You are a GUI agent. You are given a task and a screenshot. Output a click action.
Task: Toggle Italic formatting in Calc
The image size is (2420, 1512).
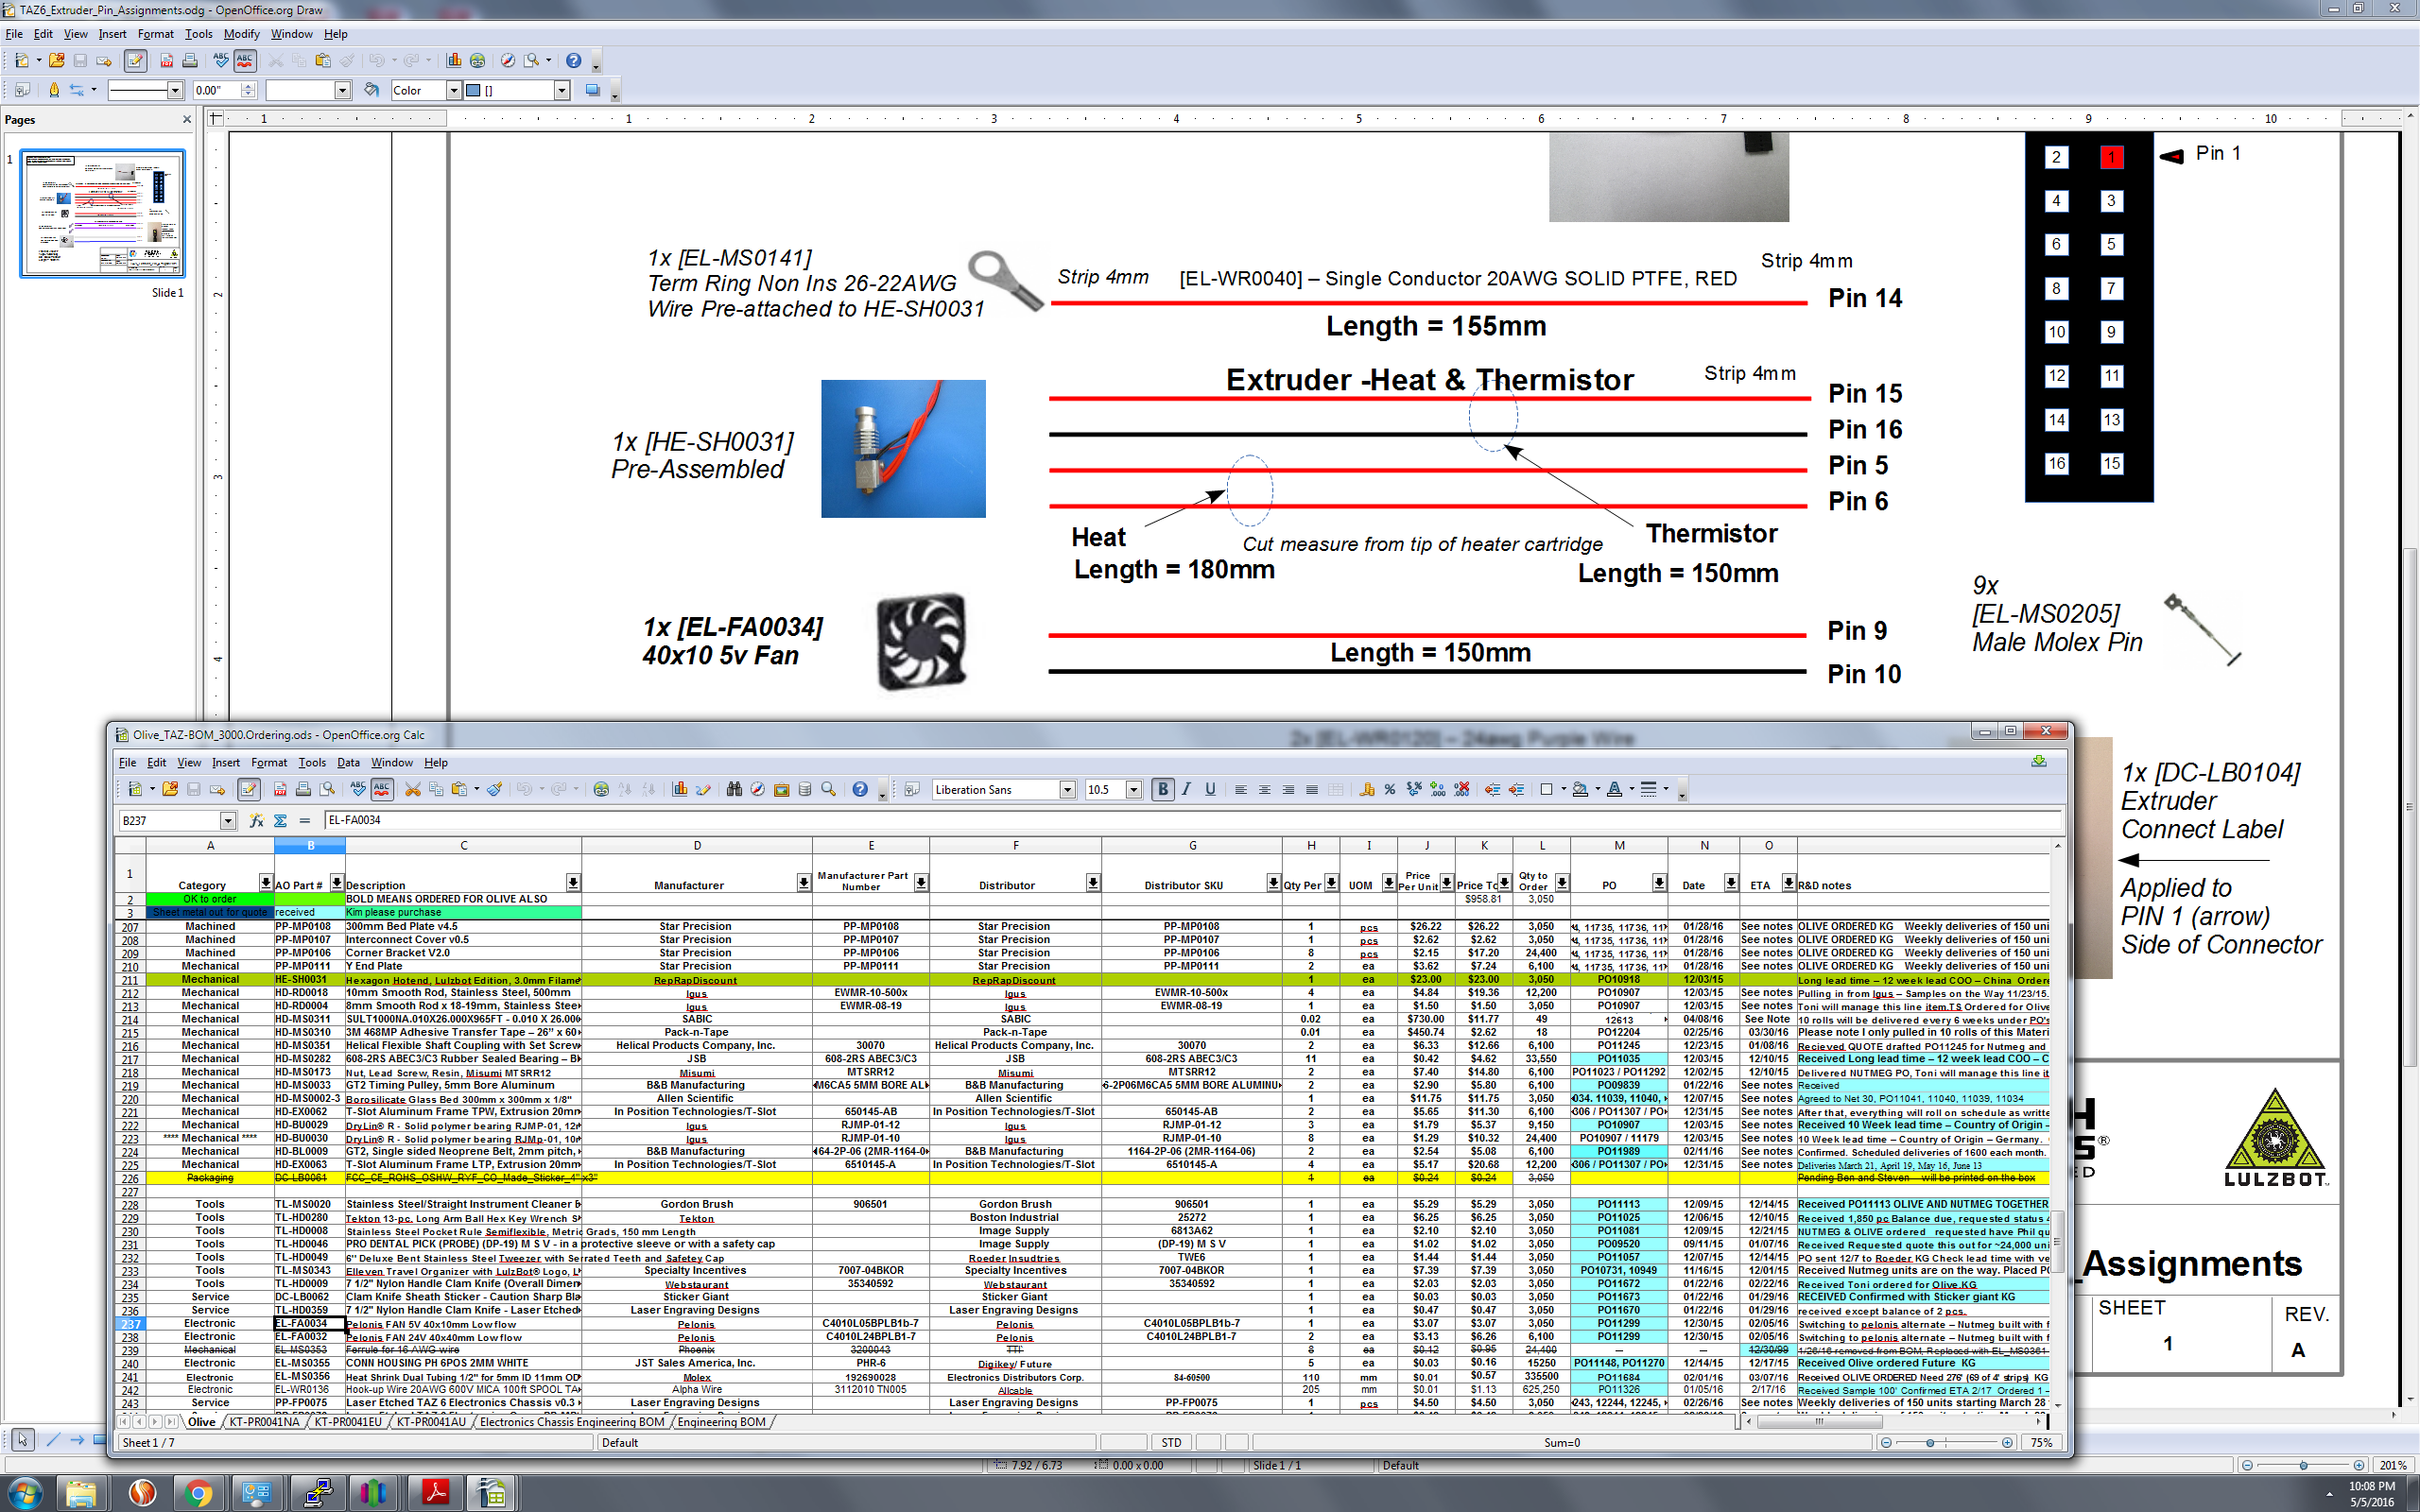pyautogui.click(x=1186, y=790)
